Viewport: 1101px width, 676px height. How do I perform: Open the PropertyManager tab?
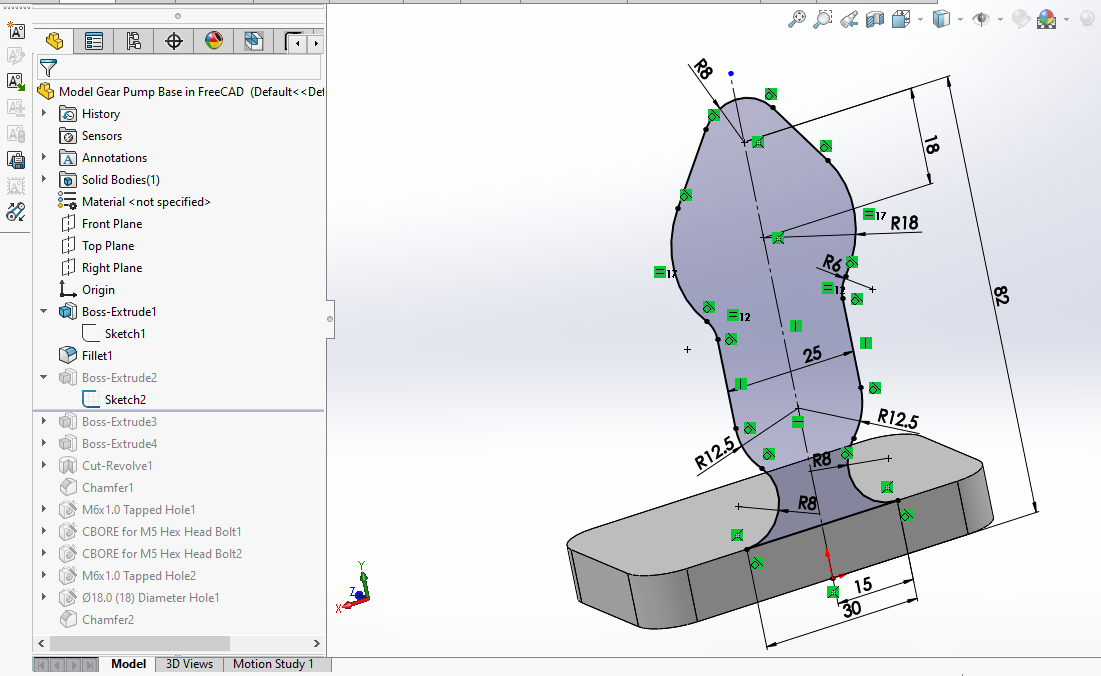(94, 41)
